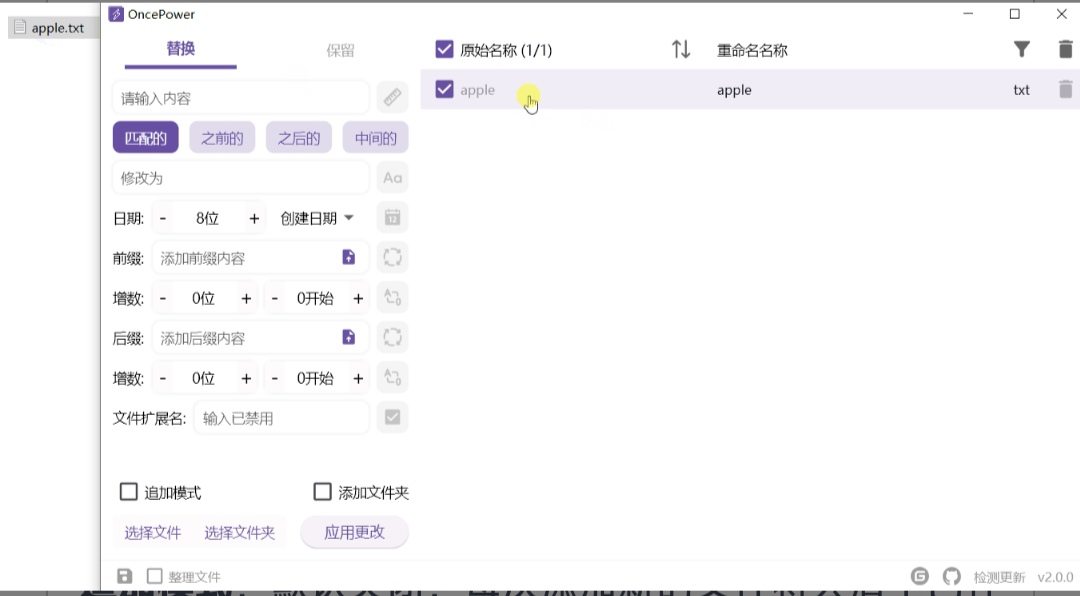Click the 选择文件 link
This screenshot has width=1080, height=596.
[152, 533]
